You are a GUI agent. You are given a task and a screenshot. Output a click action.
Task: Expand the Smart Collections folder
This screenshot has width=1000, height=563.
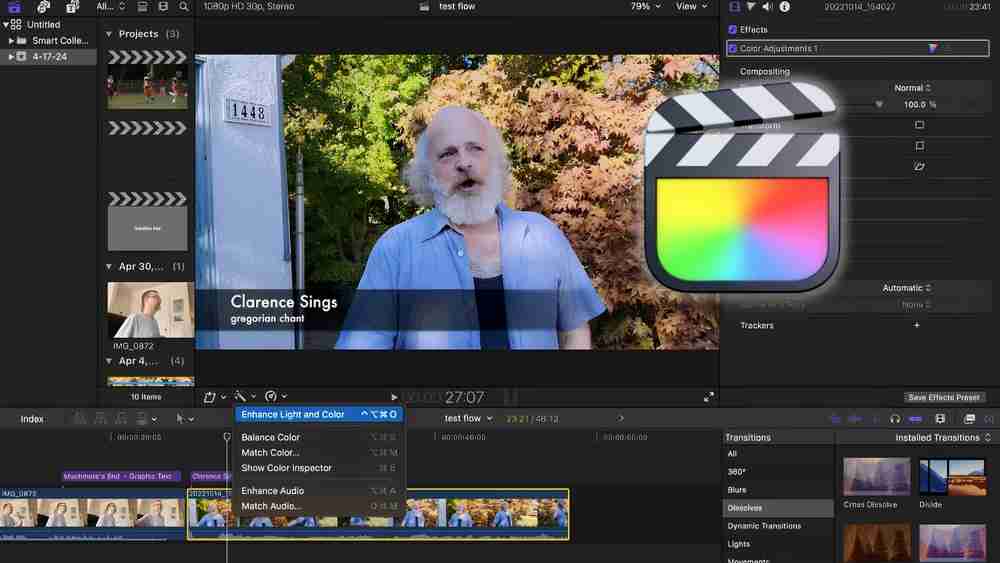point(11,40)
